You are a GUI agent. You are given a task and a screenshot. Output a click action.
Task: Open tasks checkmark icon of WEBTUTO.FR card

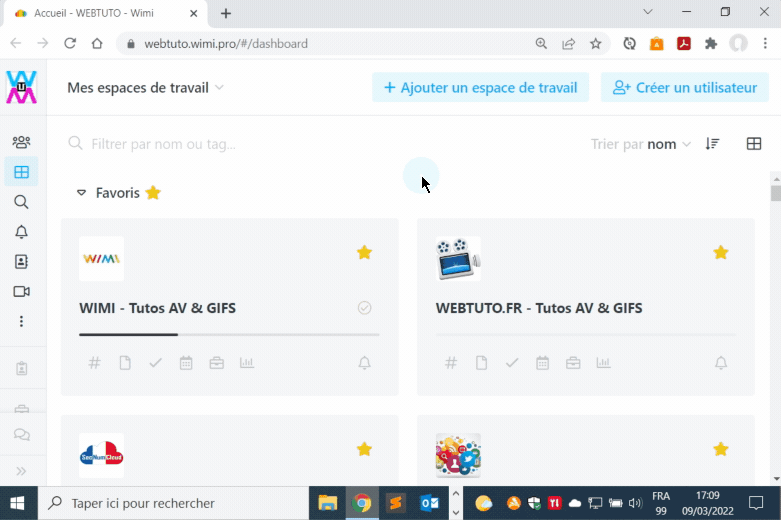(512, 363)
